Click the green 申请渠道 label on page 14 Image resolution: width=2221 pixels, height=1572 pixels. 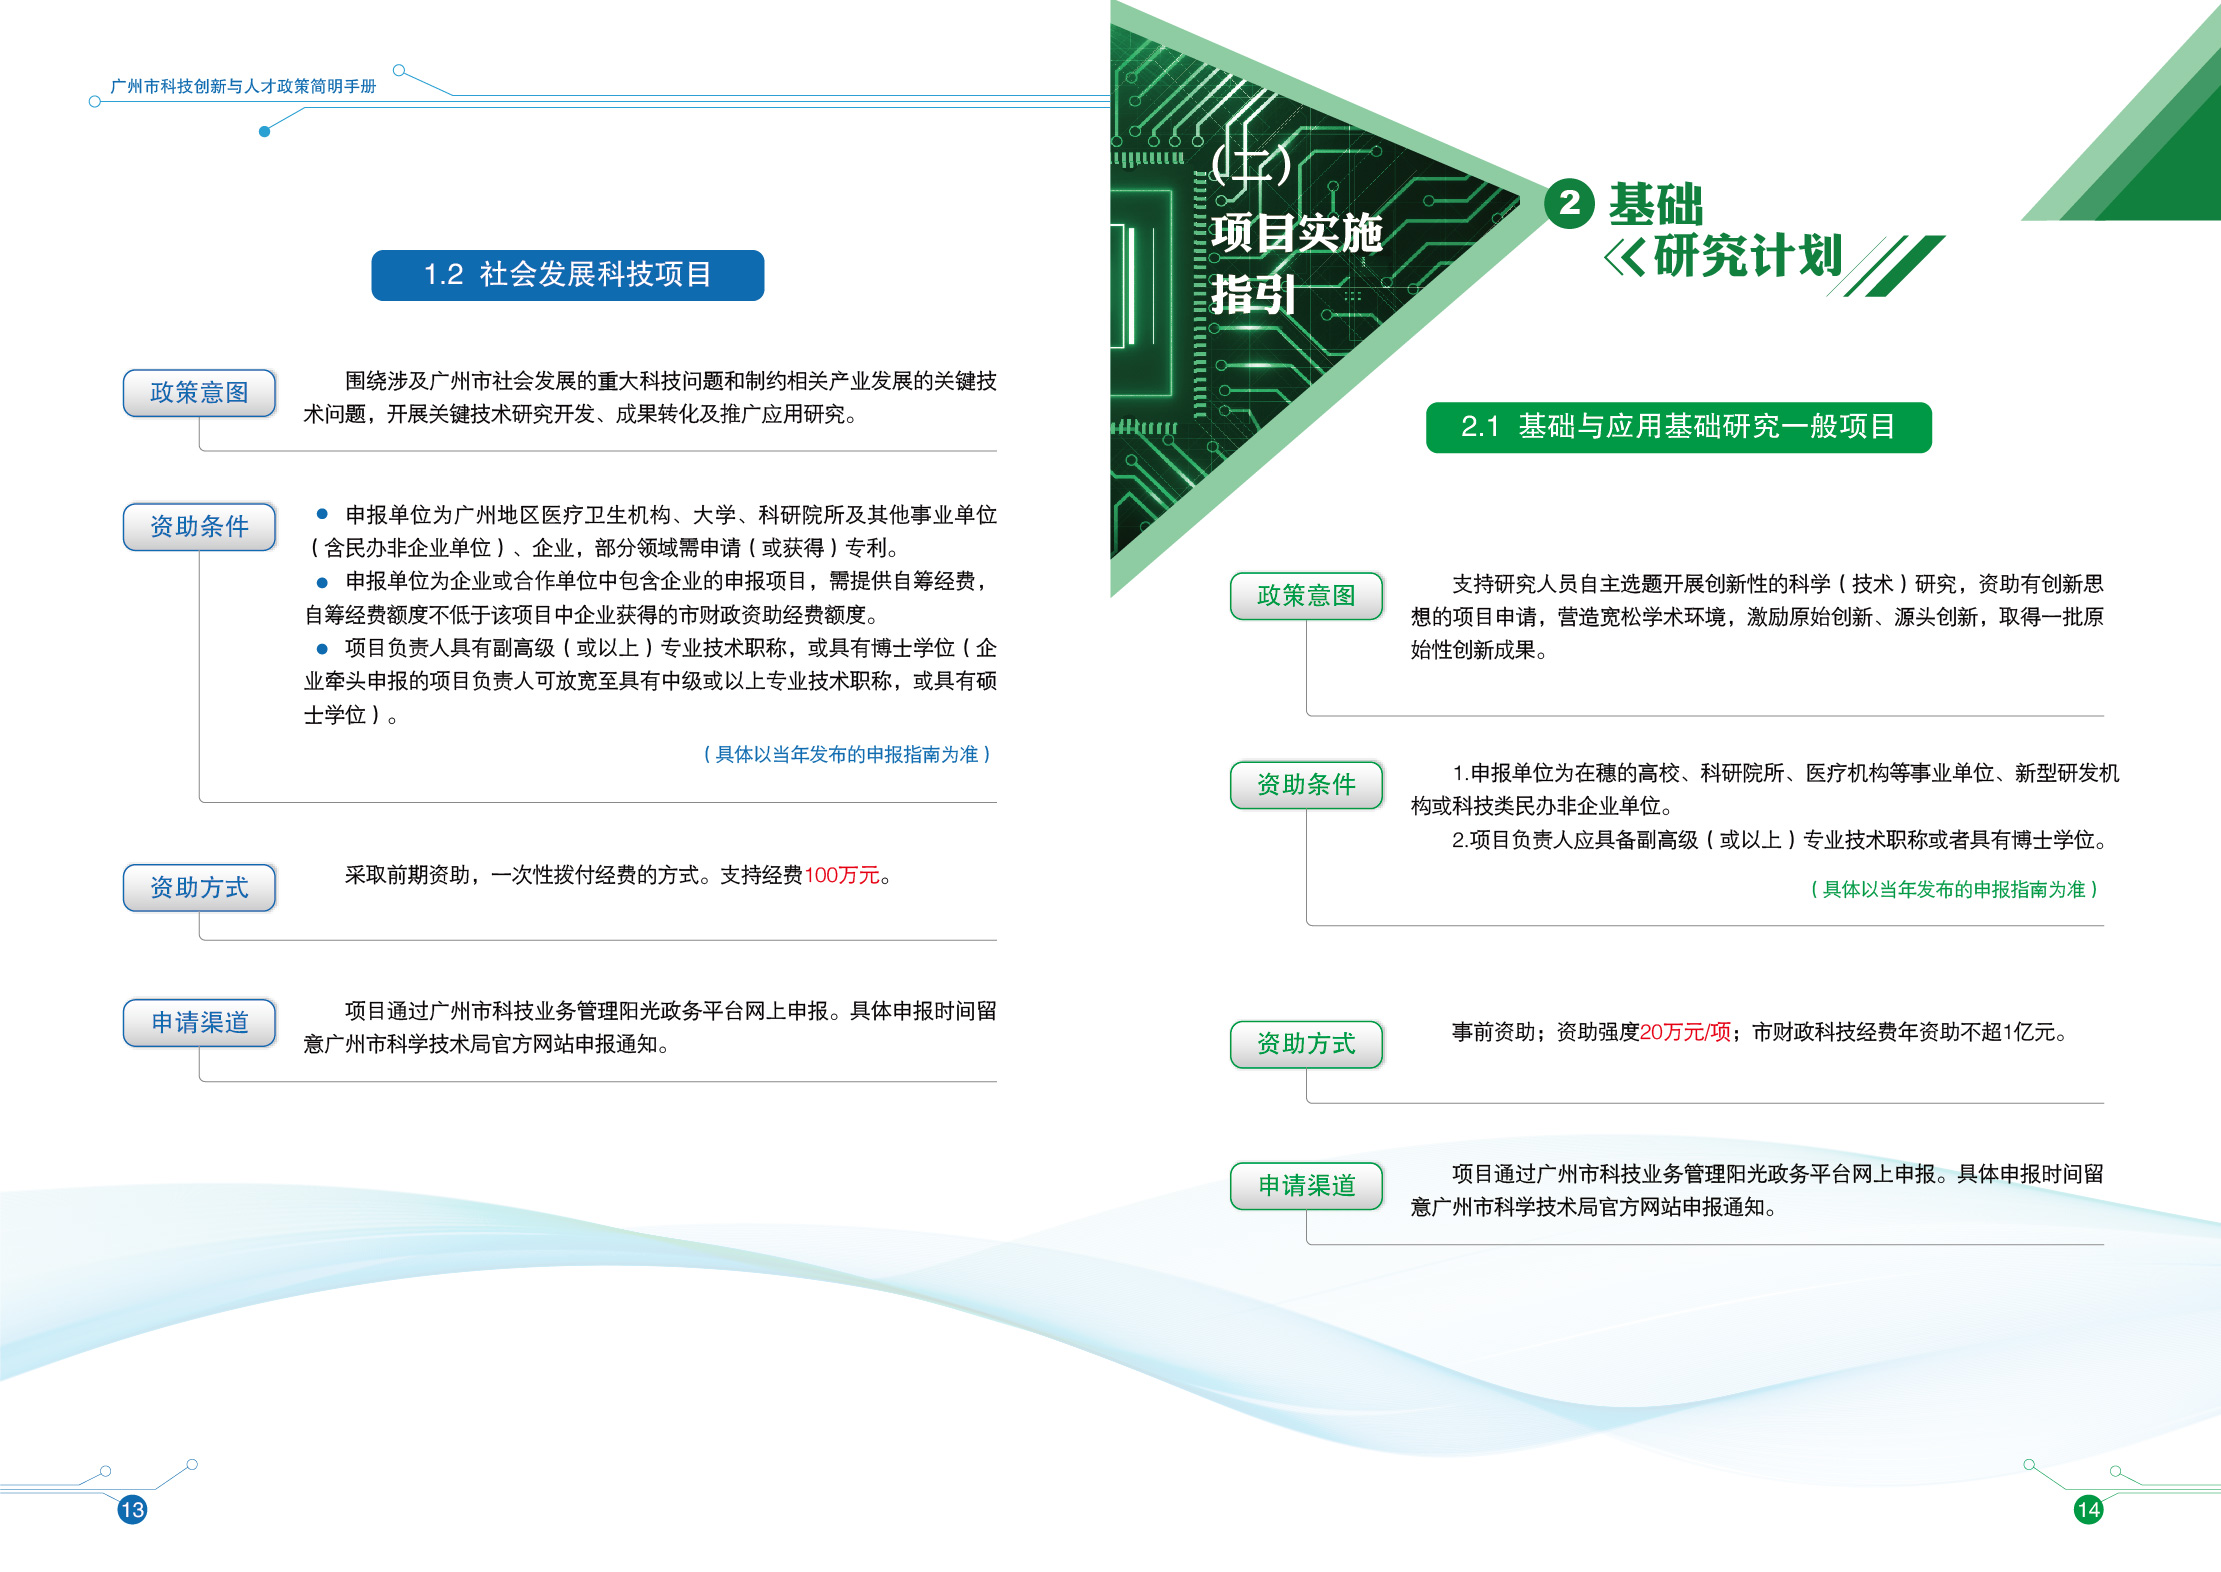1306,1186
